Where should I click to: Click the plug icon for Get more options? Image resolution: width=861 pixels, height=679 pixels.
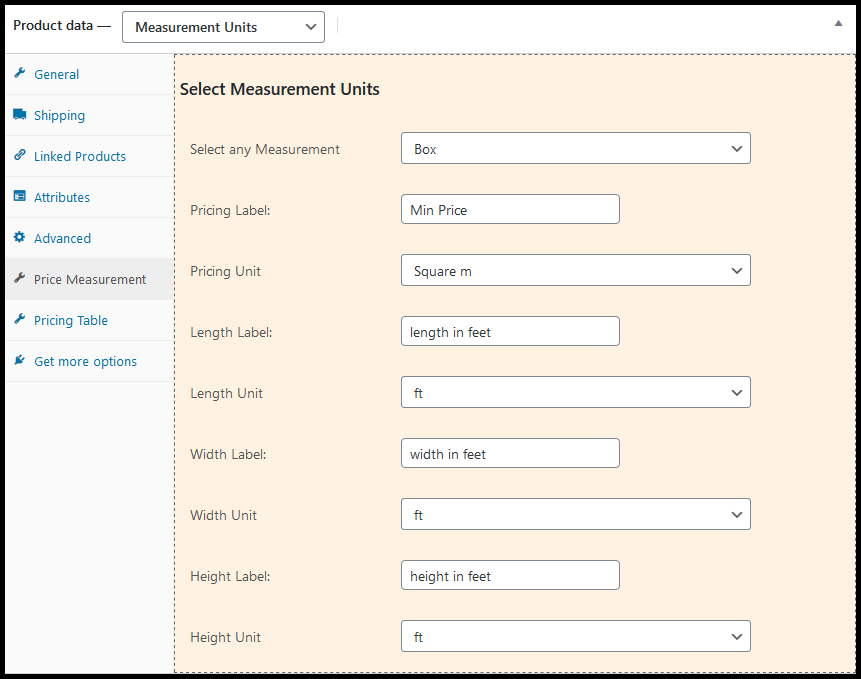click(19, 361)
